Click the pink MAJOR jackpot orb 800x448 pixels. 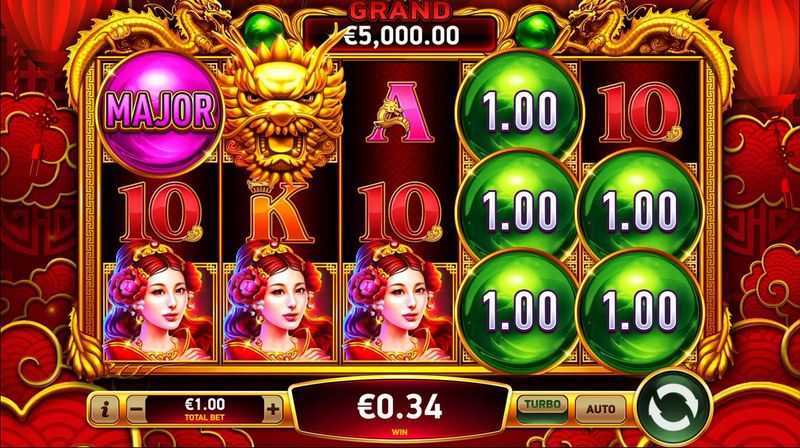coord(161,112)
